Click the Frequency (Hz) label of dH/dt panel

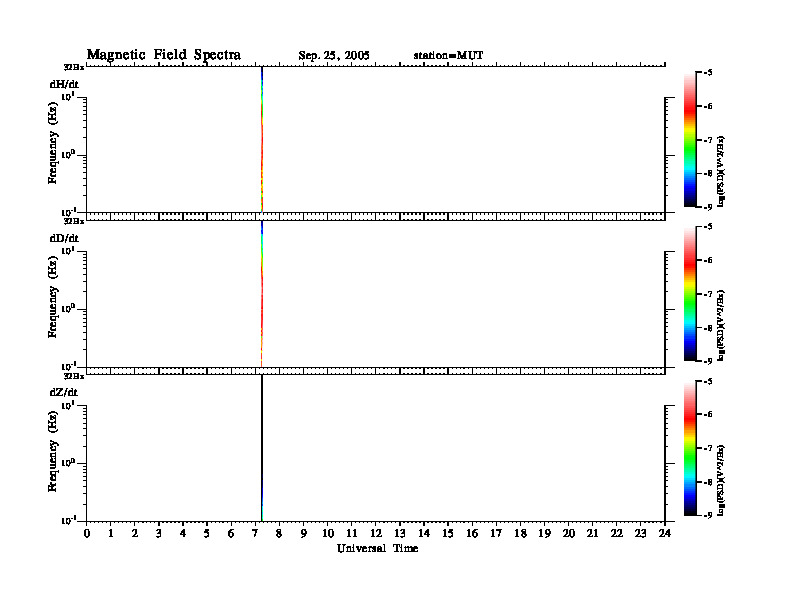point(53,143)
